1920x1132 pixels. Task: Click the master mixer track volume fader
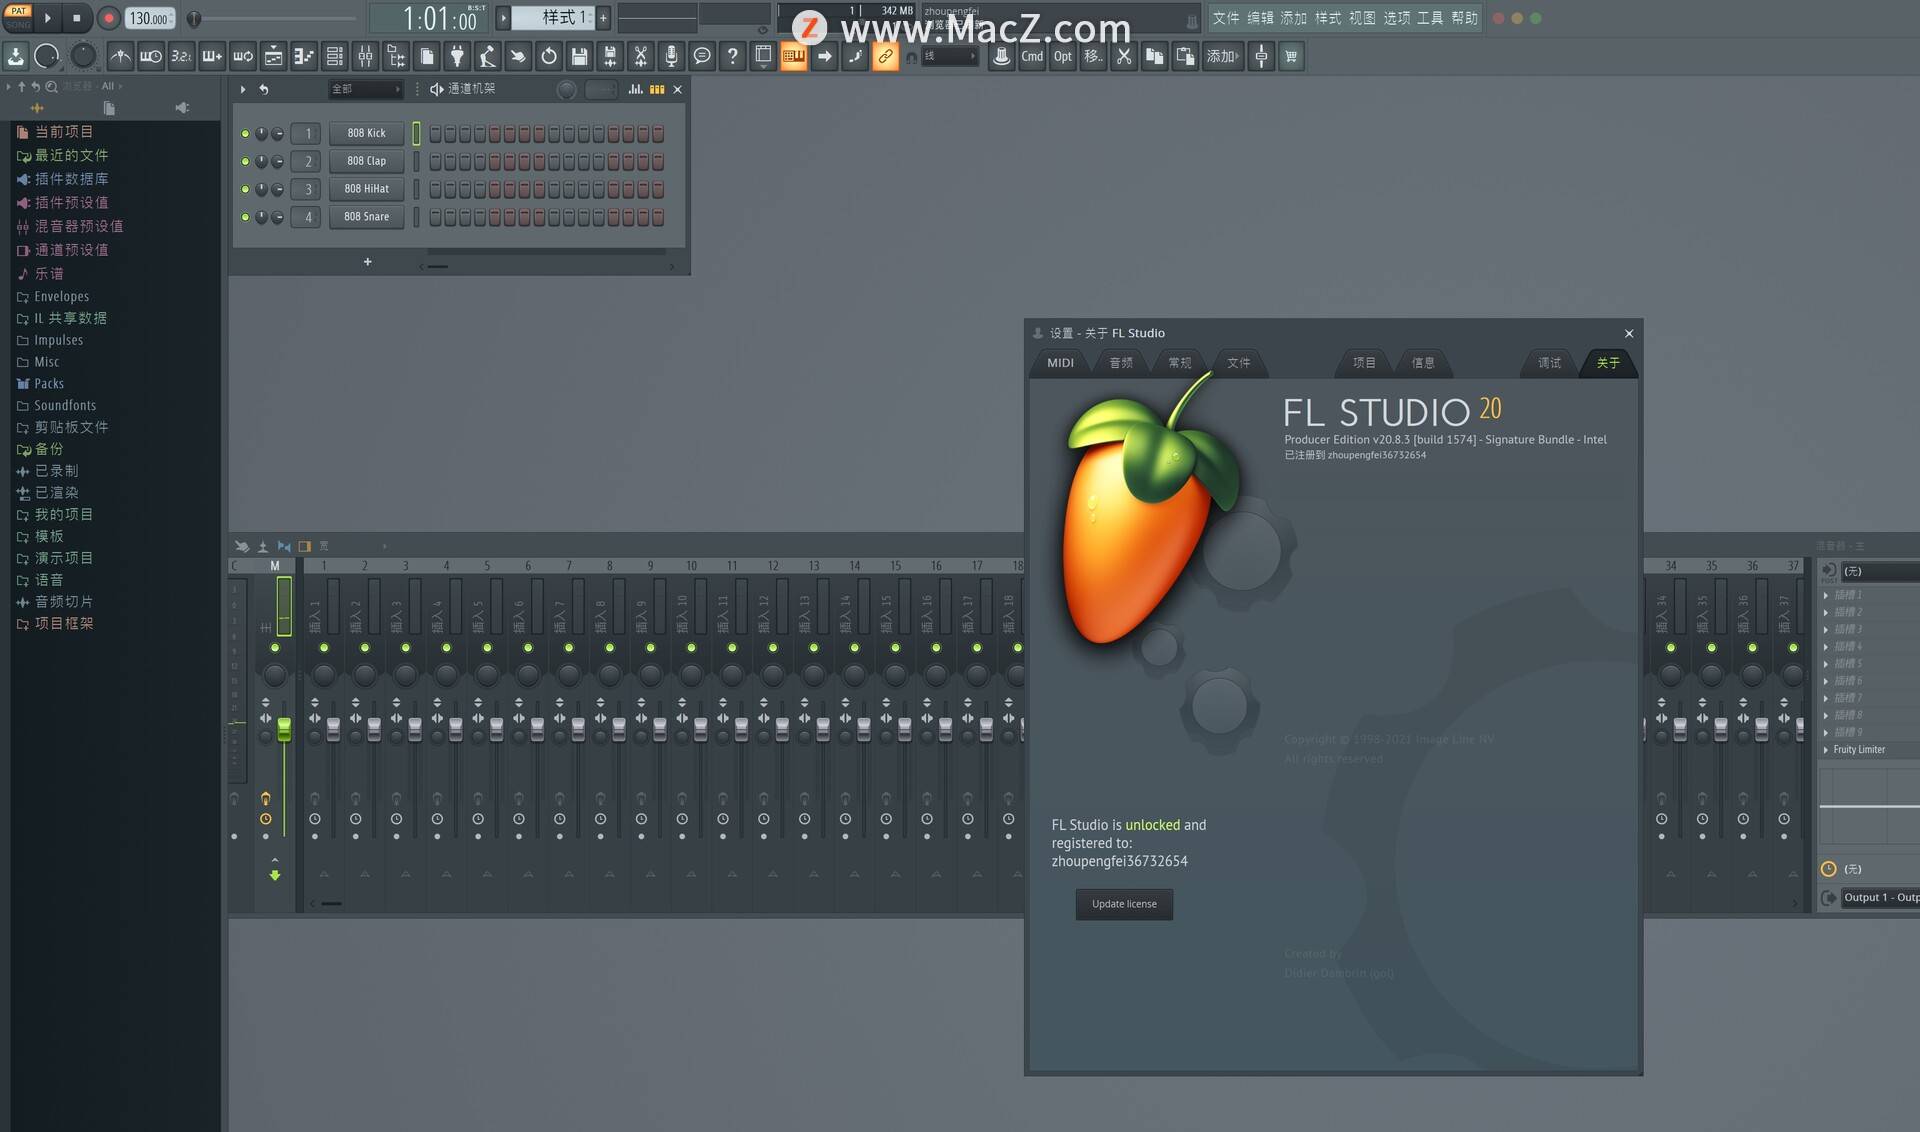[x=284, y=728]
